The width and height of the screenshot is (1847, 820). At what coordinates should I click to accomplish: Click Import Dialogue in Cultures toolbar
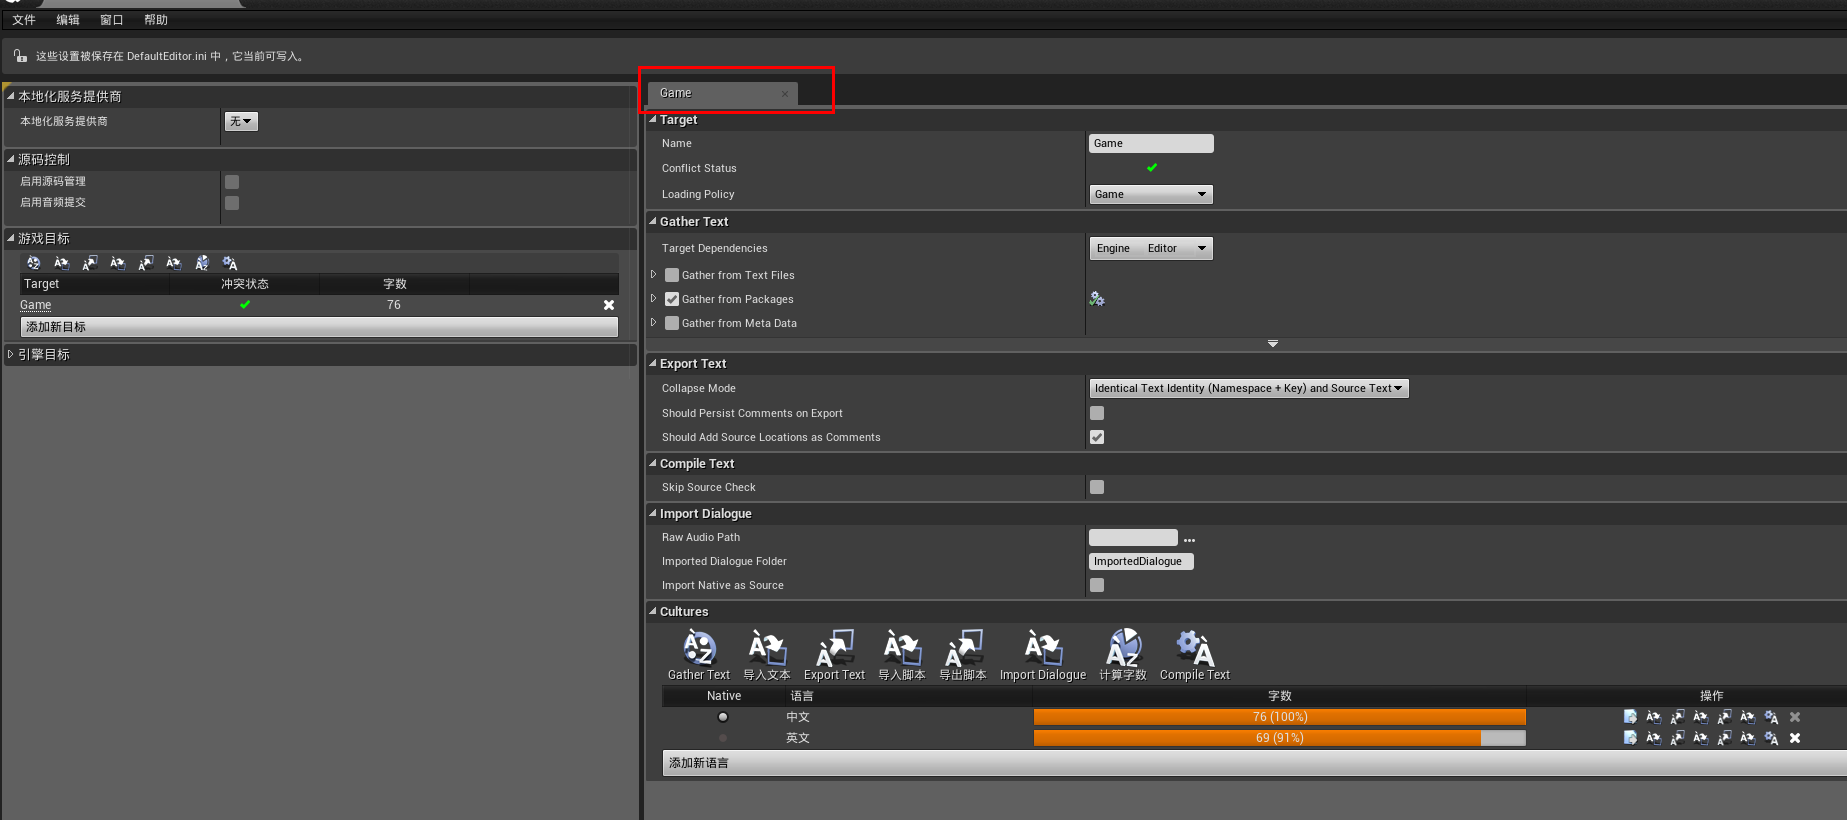pos(1043,655)
